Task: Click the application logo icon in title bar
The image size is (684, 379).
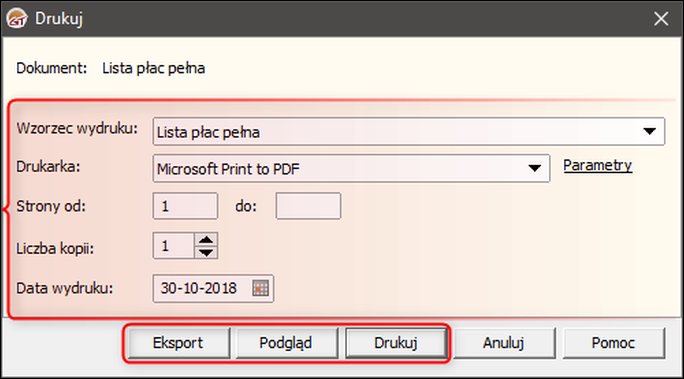Action: coord(17,19)
